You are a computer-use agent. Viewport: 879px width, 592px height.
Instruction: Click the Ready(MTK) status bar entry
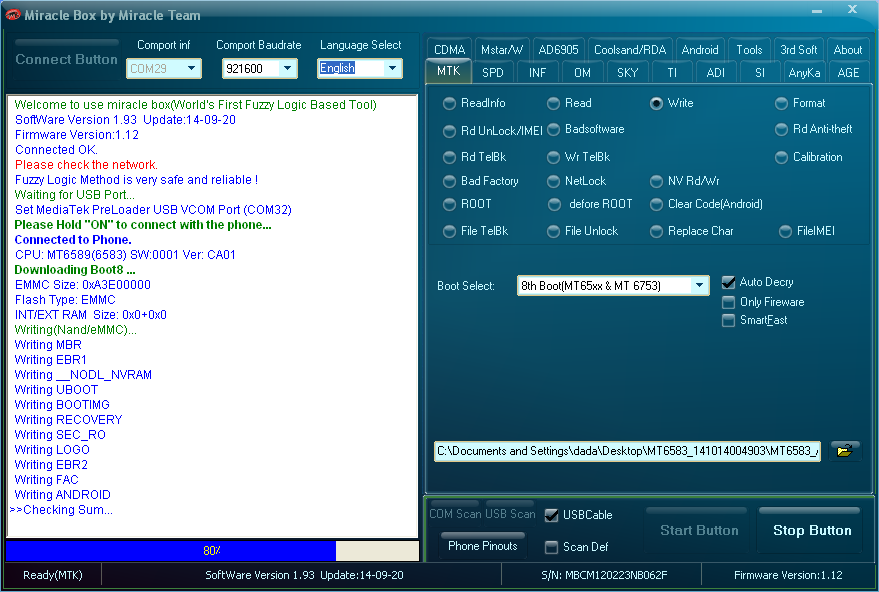(x=53, y=575)
